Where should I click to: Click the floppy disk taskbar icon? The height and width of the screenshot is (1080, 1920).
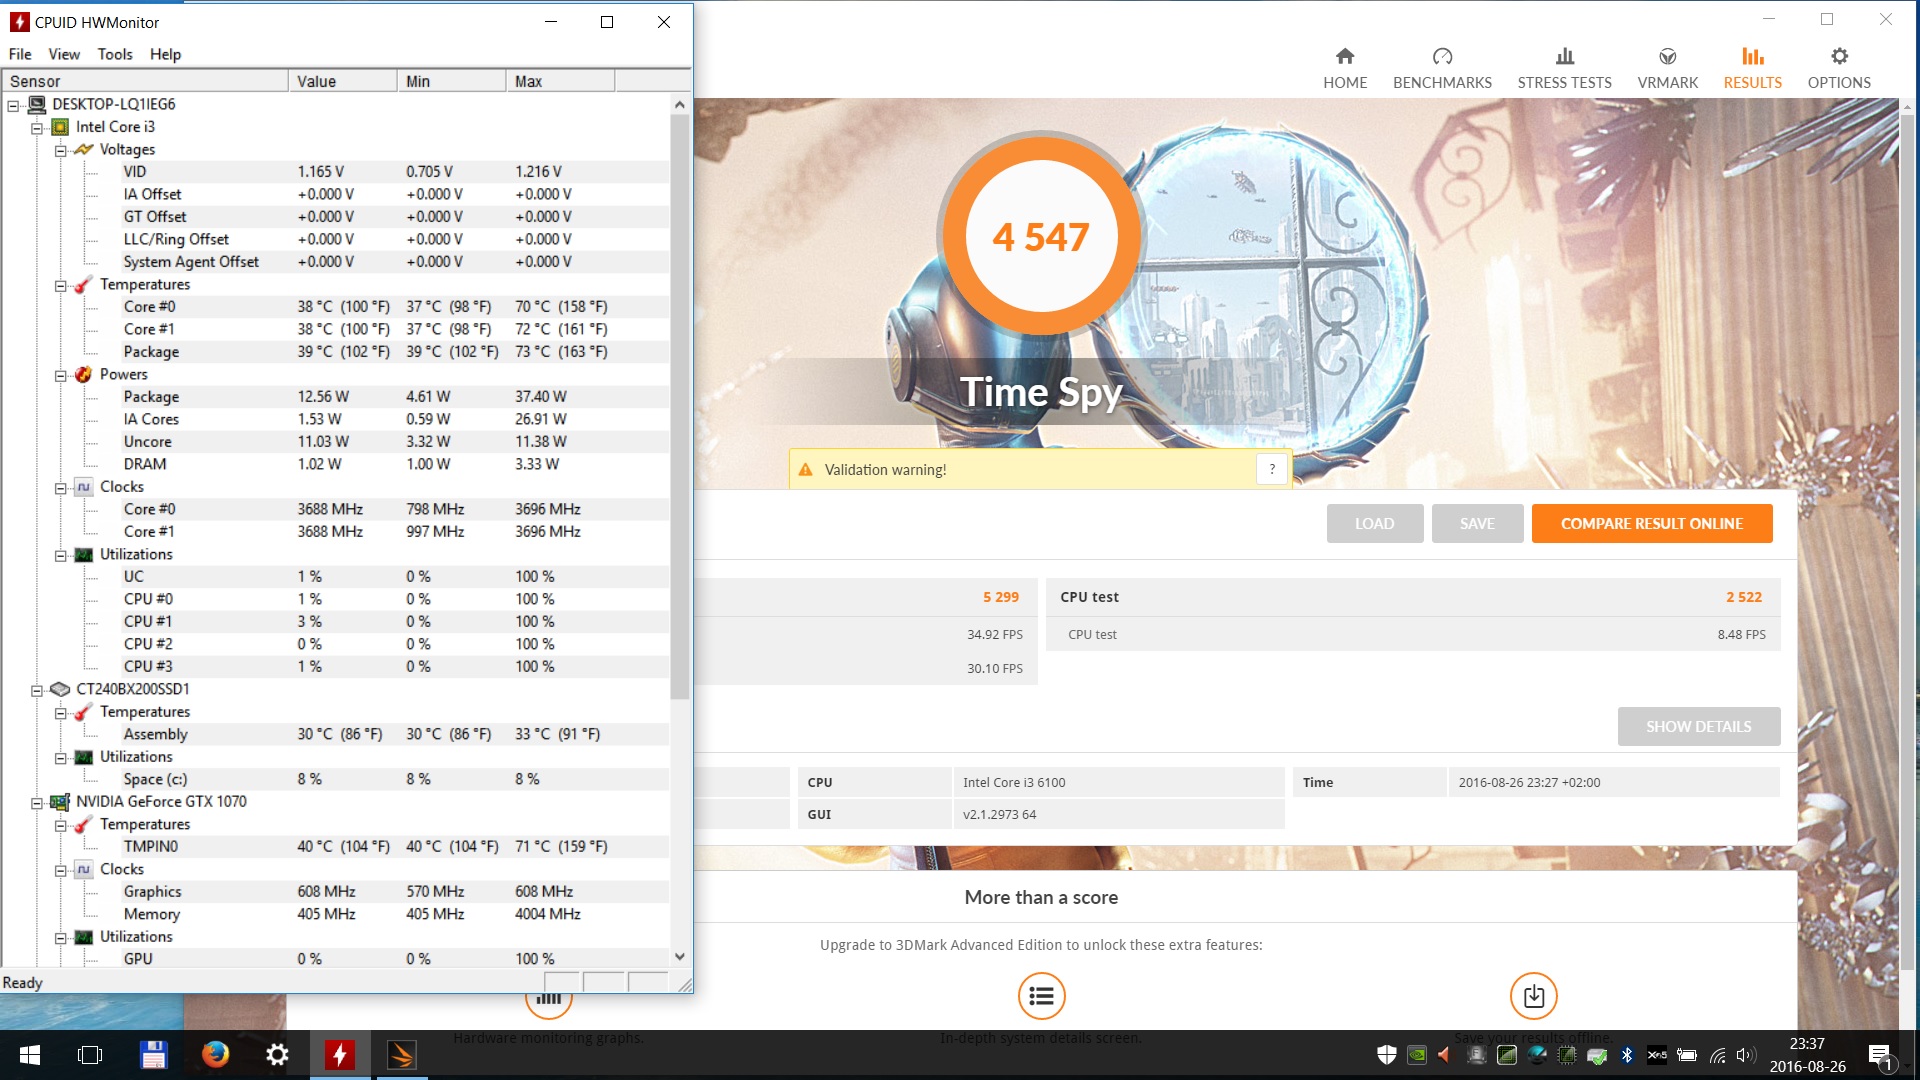tap(153, 1055)
